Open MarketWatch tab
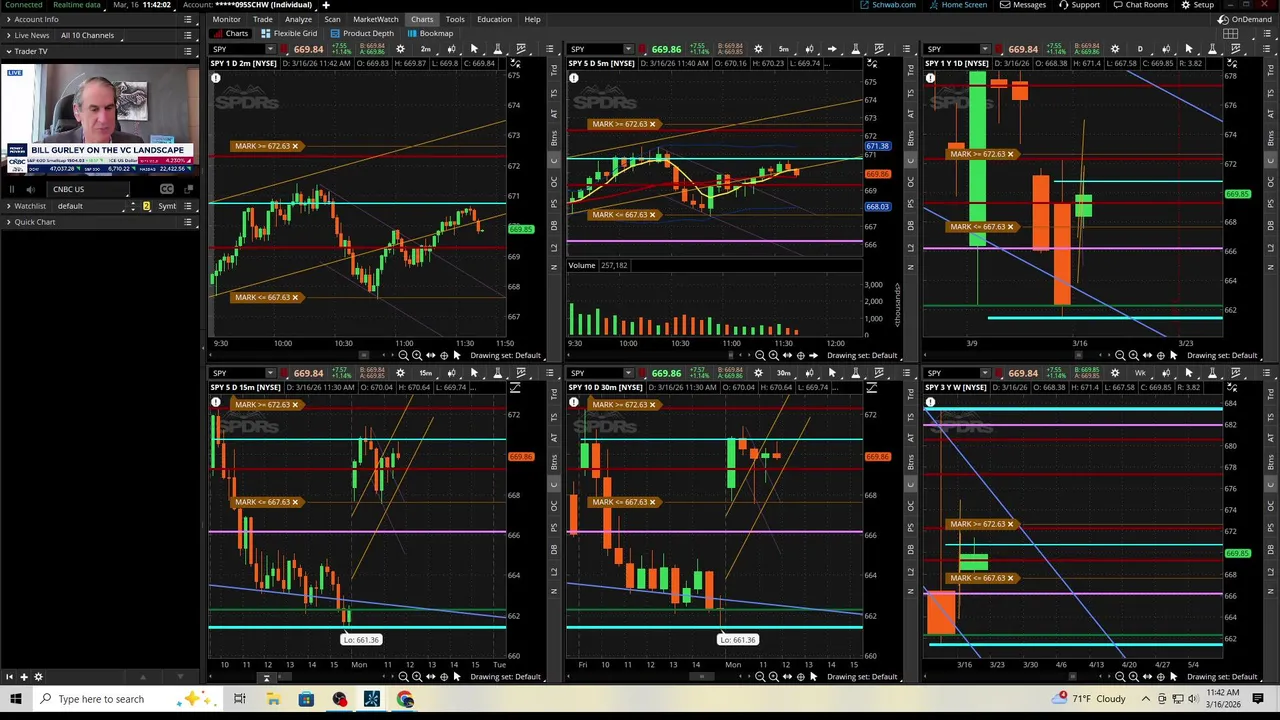1280x720 pixels. click(x=375, y=19)
